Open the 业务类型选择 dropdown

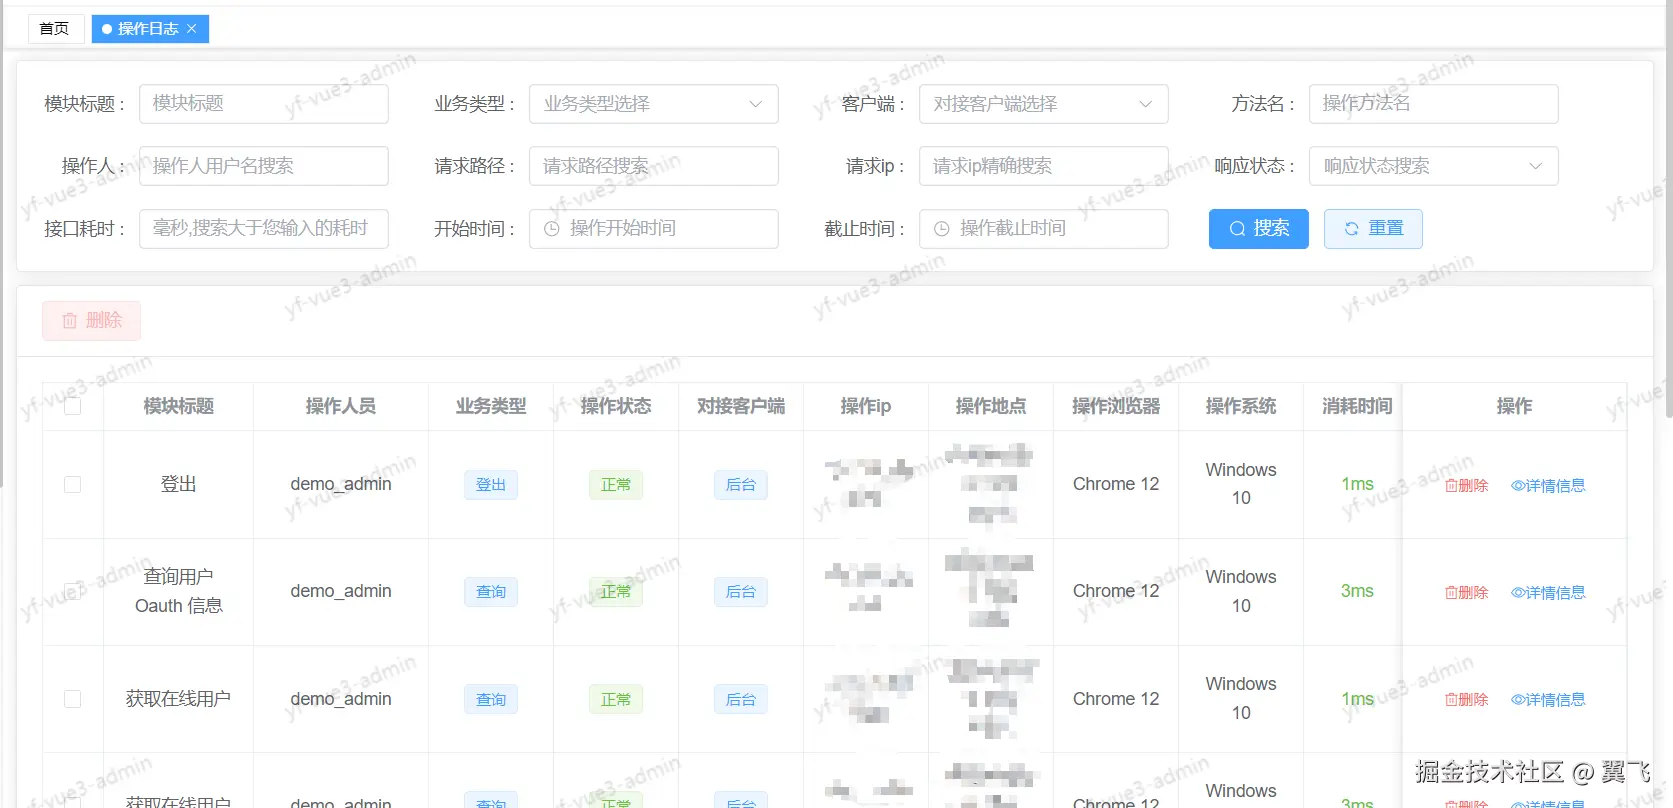[x=653, y=104]
